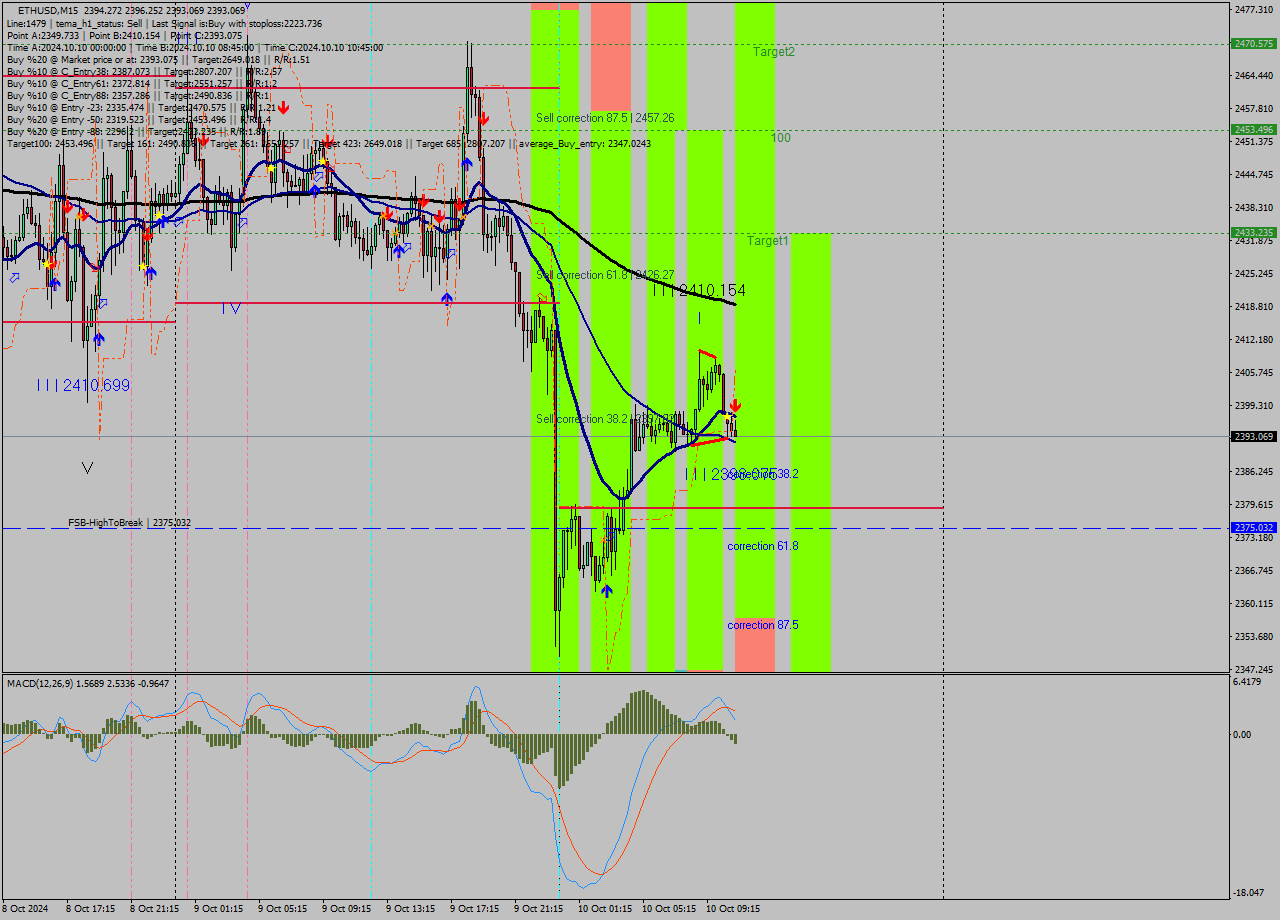Click the 2412.180 value on the price scale

point(1254,339)
